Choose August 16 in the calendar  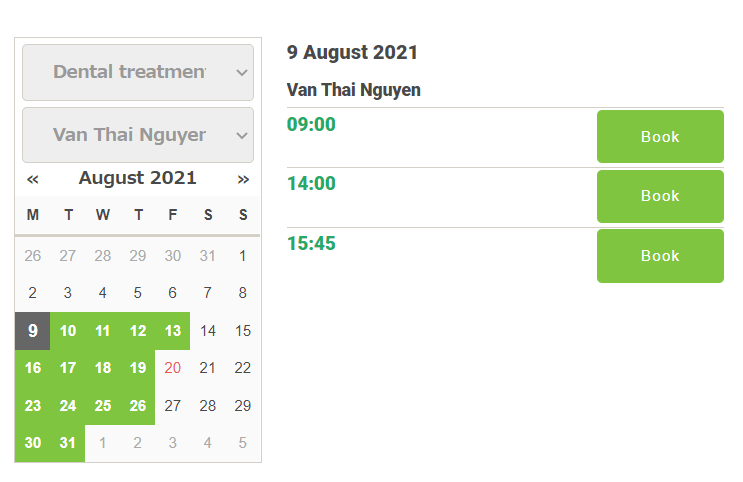pyautogui.click(x=33, y=368)
